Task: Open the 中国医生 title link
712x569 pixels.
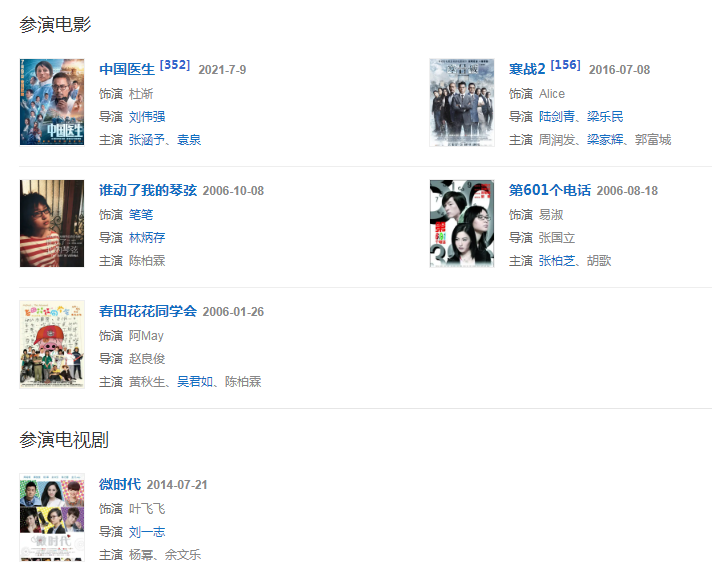Action: coord(127,69)
